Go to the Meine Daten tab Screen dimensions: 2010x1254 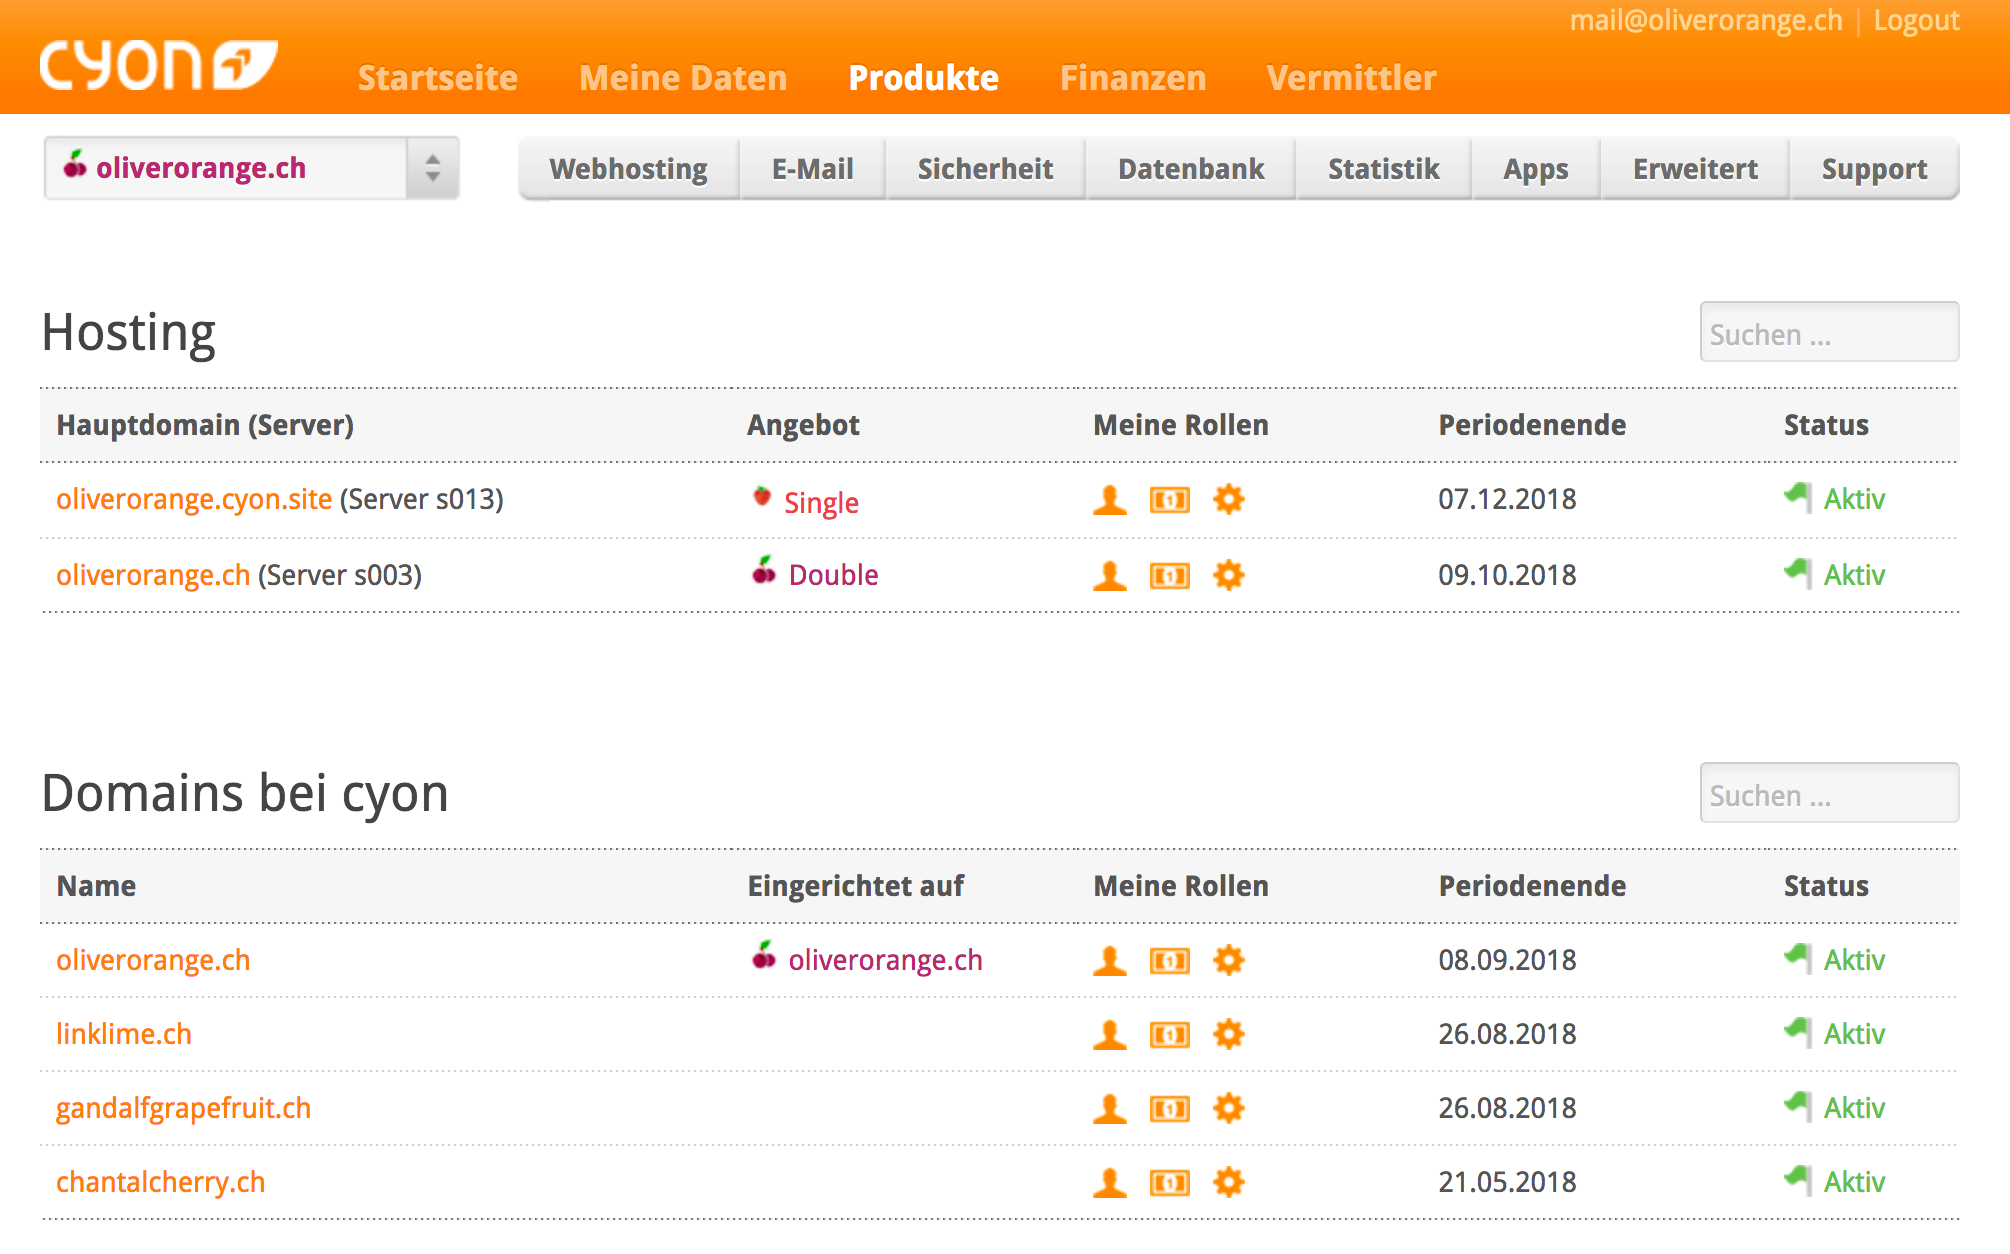tap(683, 78)
